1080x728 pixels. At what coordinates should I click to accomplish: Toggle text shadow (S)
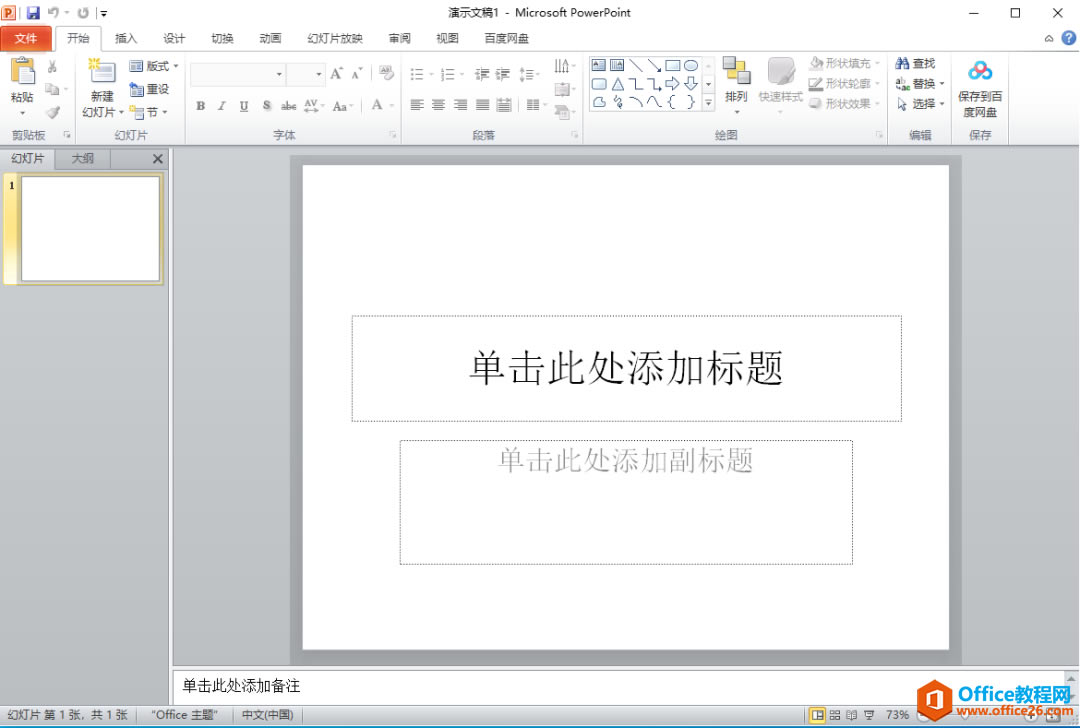[267, 105]
